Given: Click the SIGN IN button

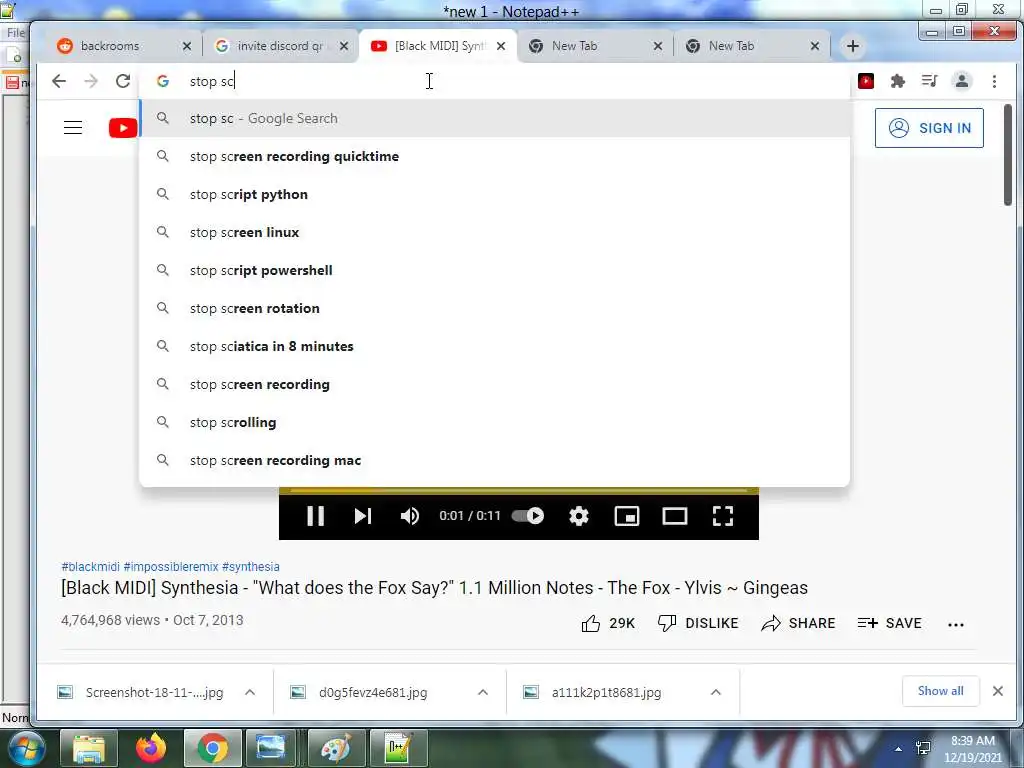Looking at the screenshot, I should point(929,128).
